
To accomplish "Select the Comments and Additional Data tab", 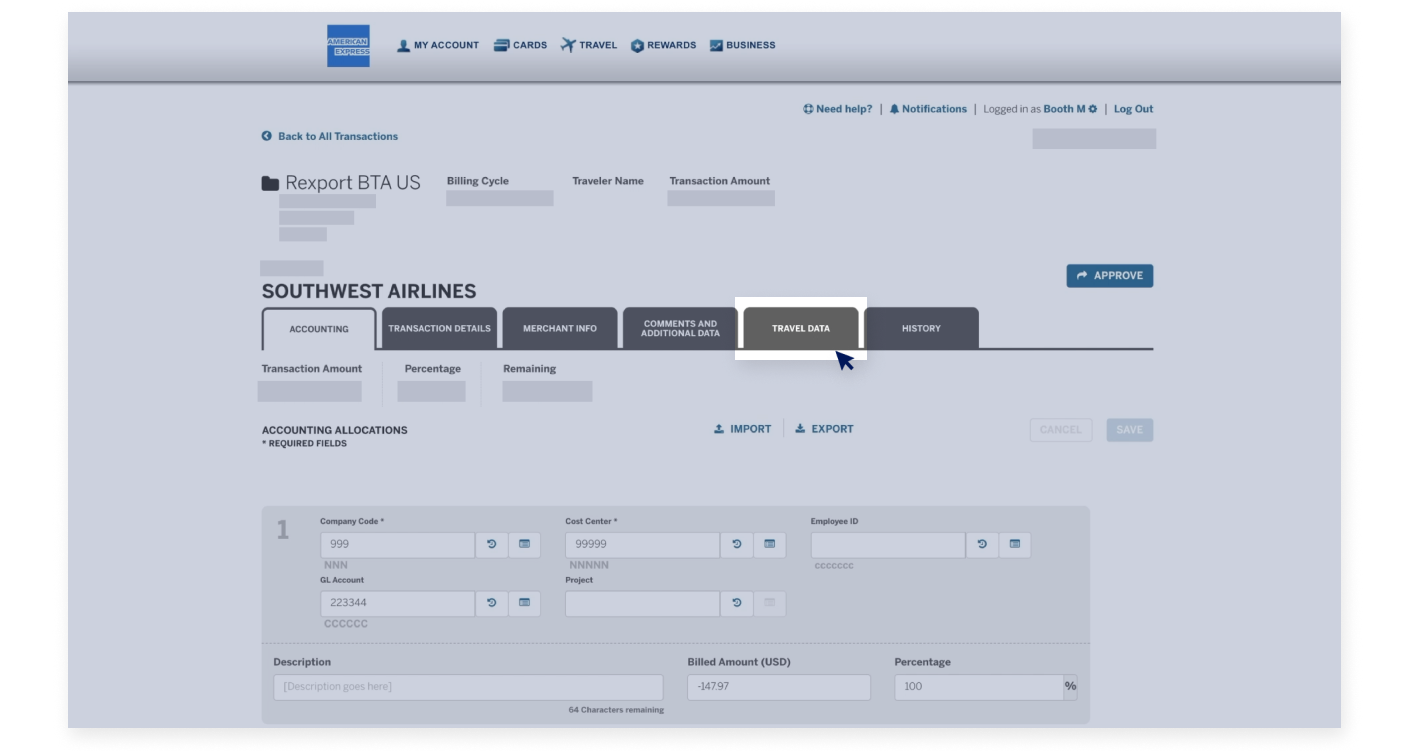I will tap(680, 327).
